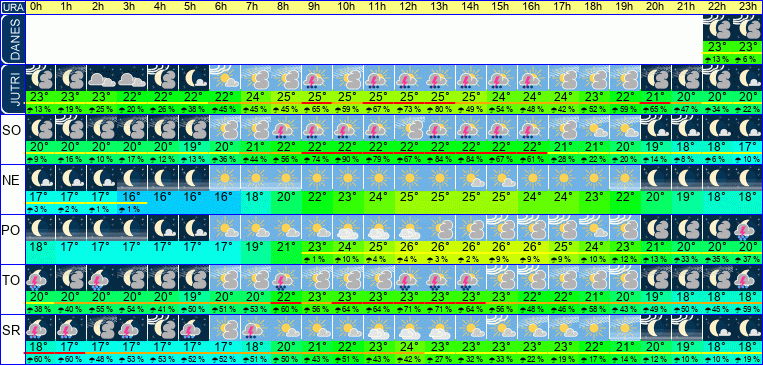This screenshot has width=763, height=365.
Task: Open SO 8h thunderstorm with rain icon
Action: 286,128
